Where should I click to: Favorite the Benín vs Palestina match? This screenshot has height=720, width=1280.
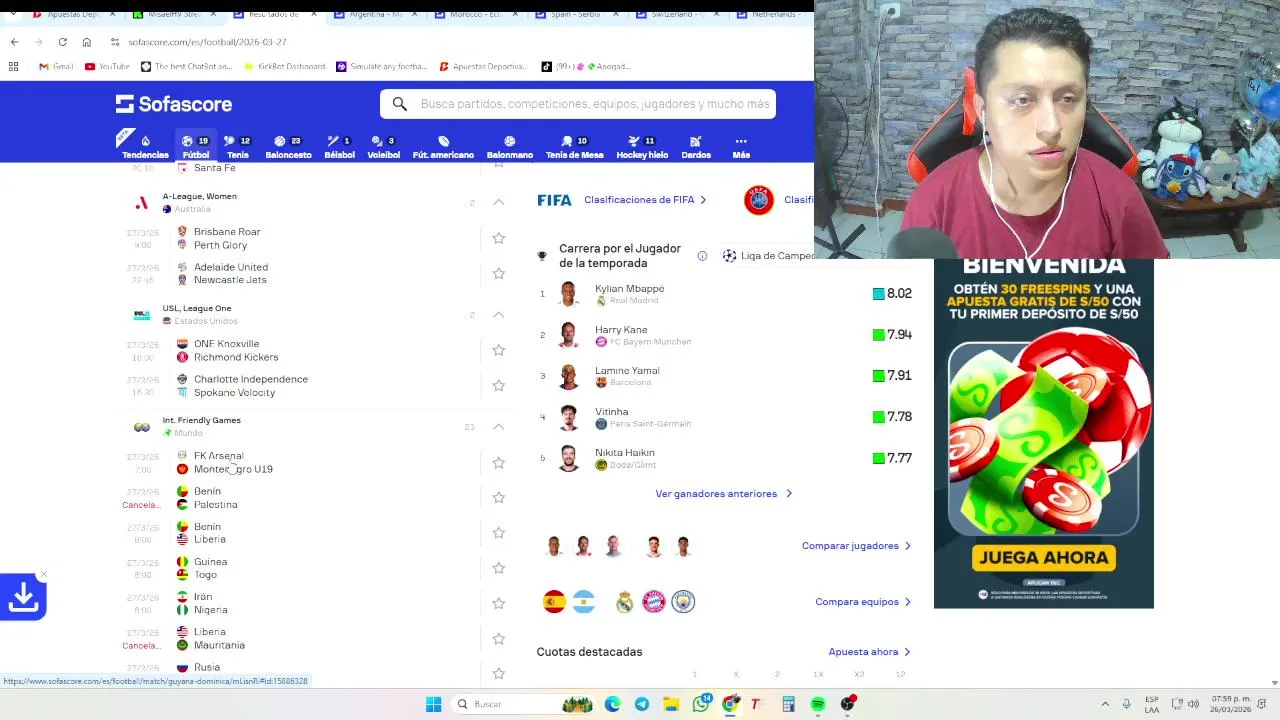pos(498,497)
